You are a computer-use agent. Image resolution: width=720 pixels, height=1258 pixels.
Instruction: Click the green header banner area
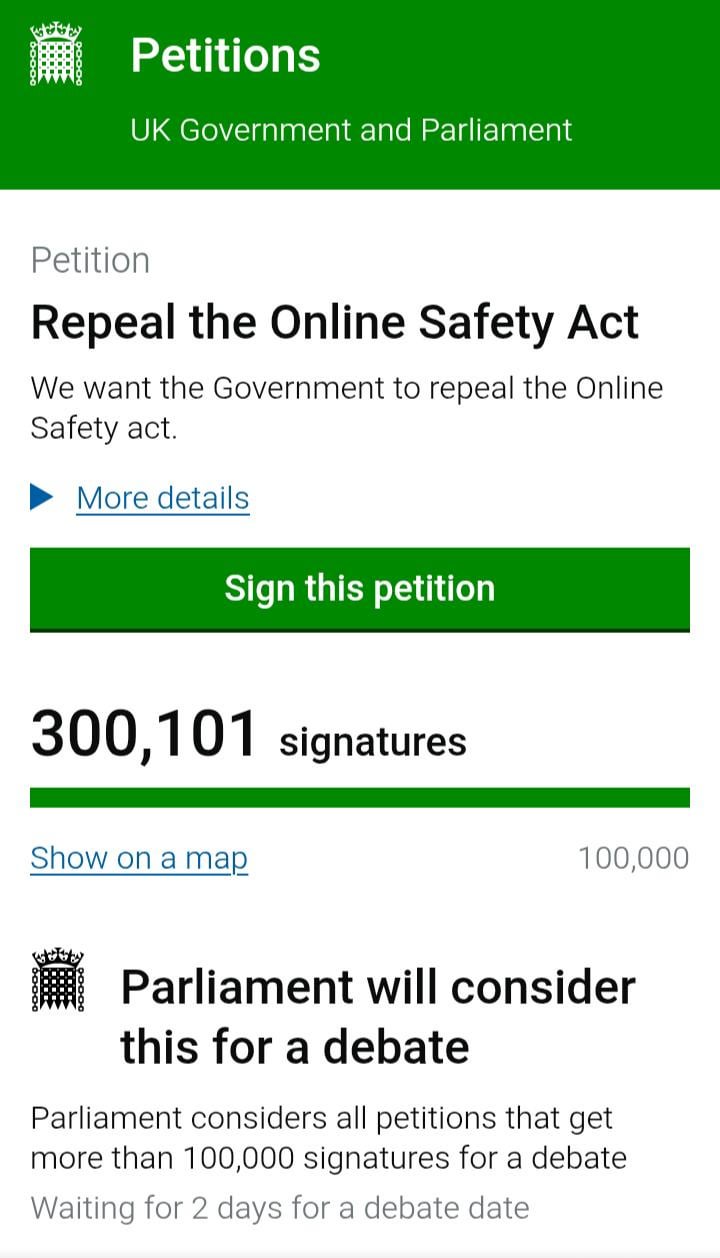pyautogui.click(x=360, y=95)
